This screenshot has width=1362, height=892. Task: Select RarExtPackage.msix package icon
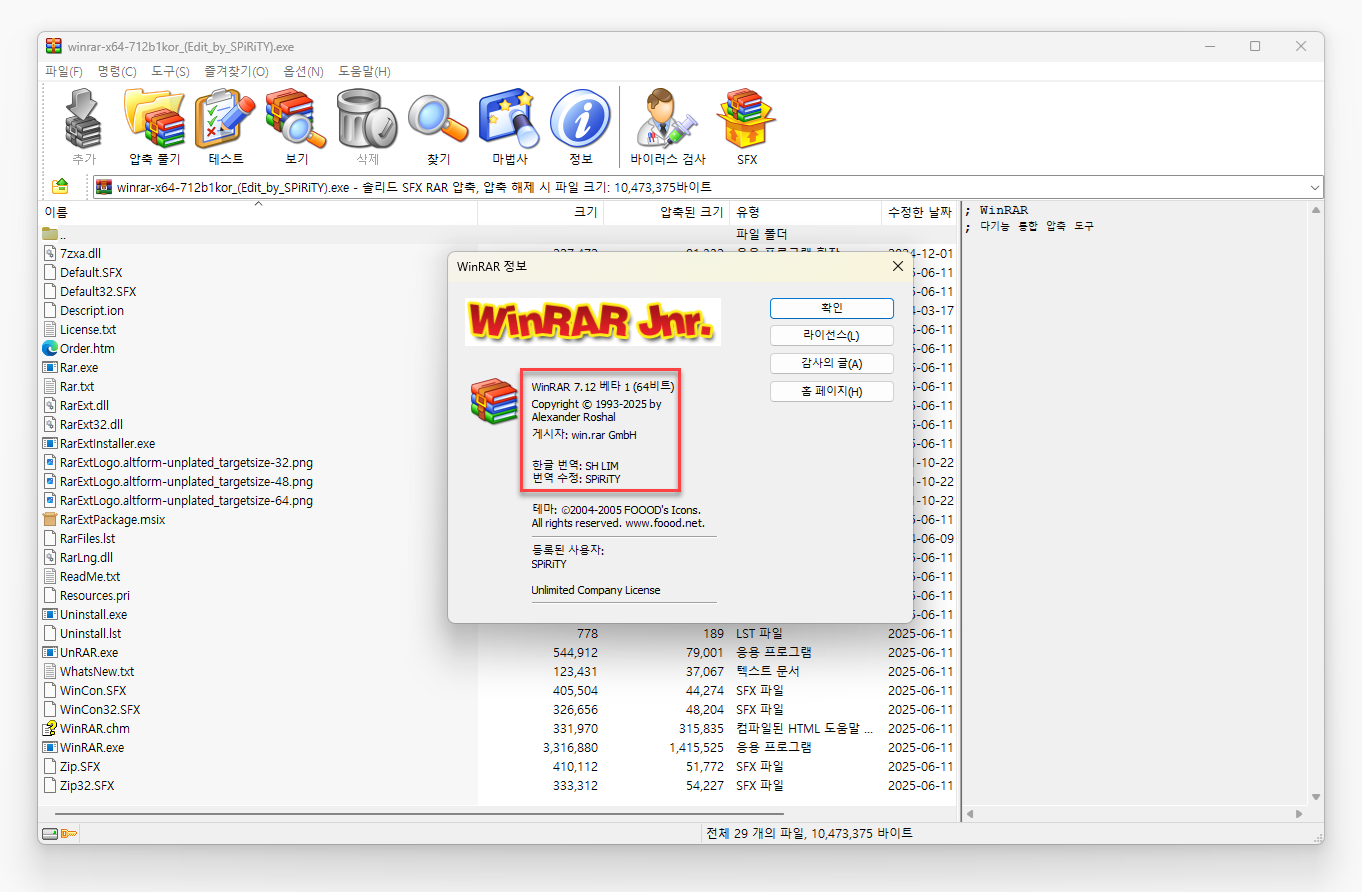coord(51,519)
